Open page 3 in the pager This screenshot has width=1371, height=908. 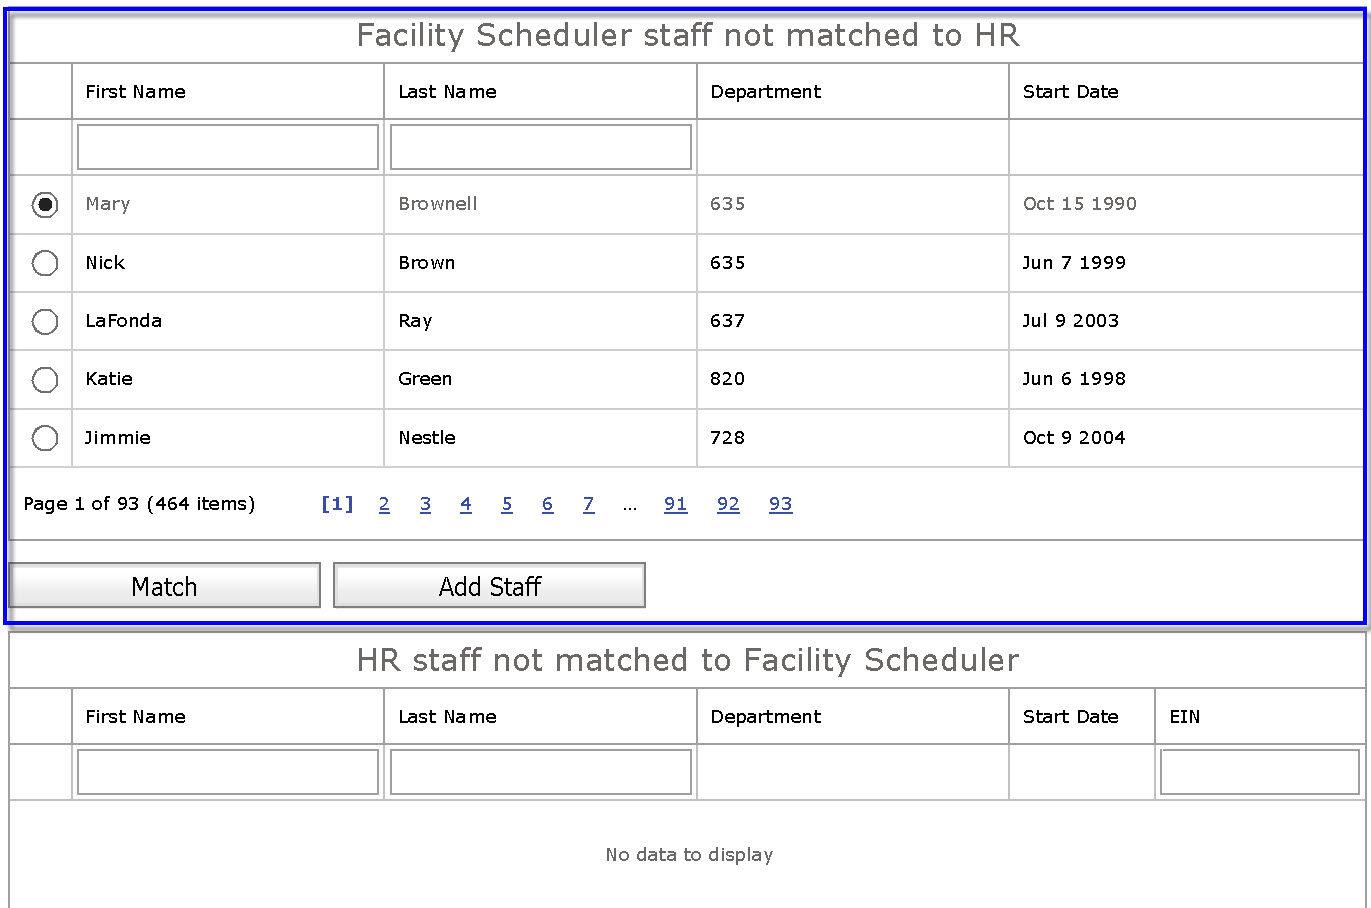click(425, 504)
